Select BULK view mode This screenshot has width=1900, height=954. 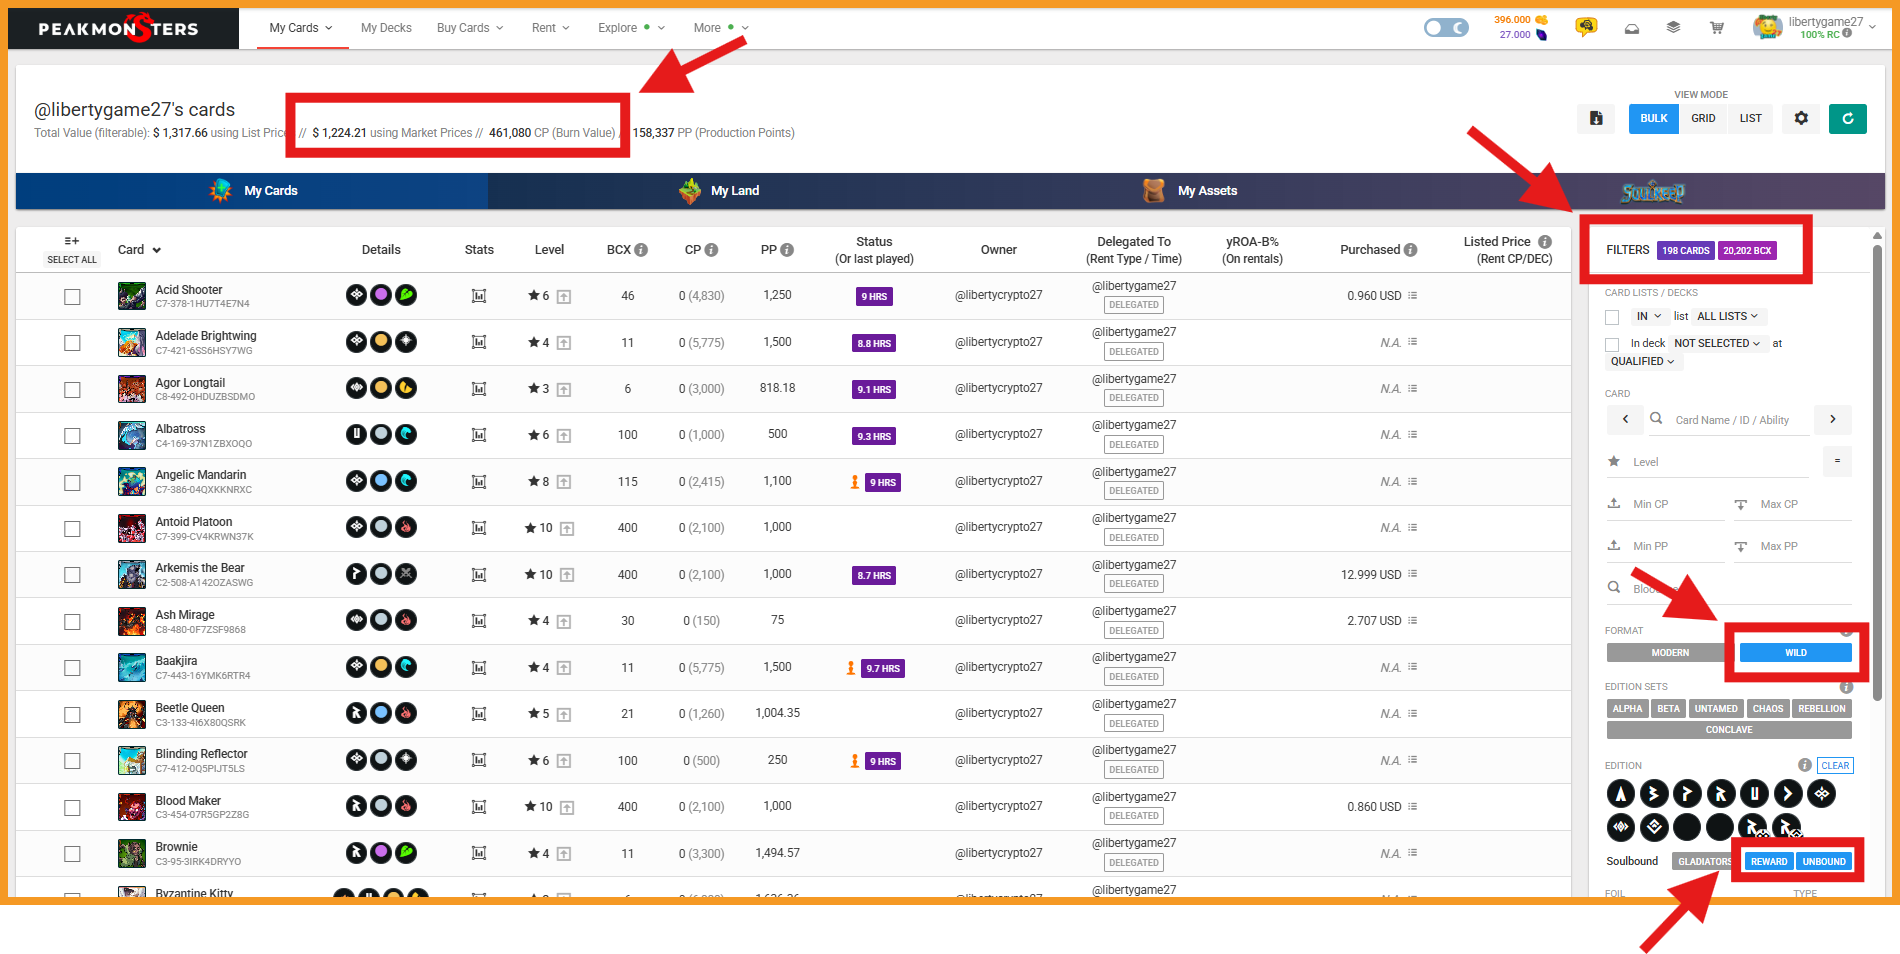tap(1654, 118)
